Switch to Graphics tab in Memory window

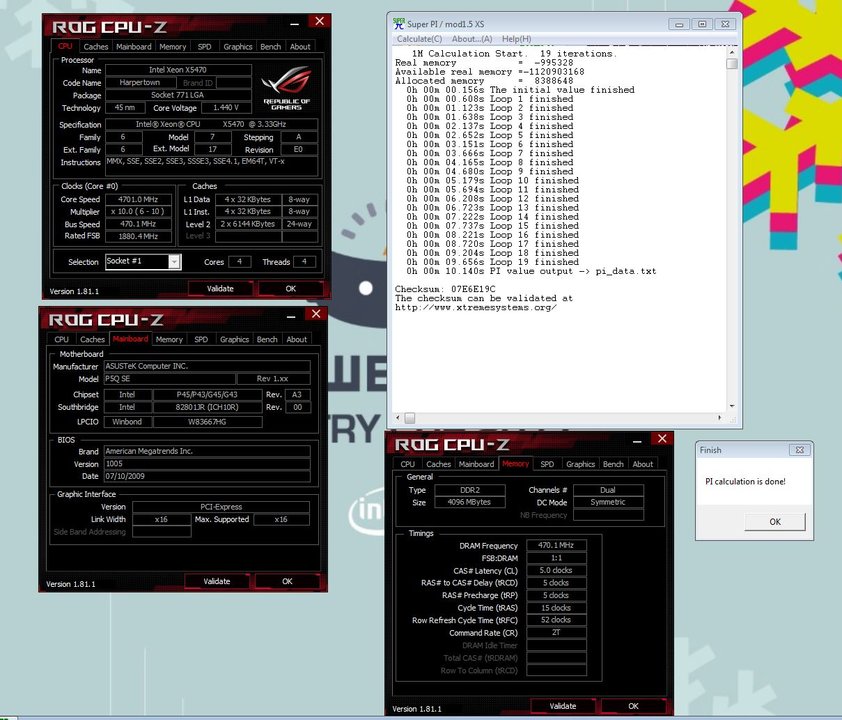coord(580,464)
